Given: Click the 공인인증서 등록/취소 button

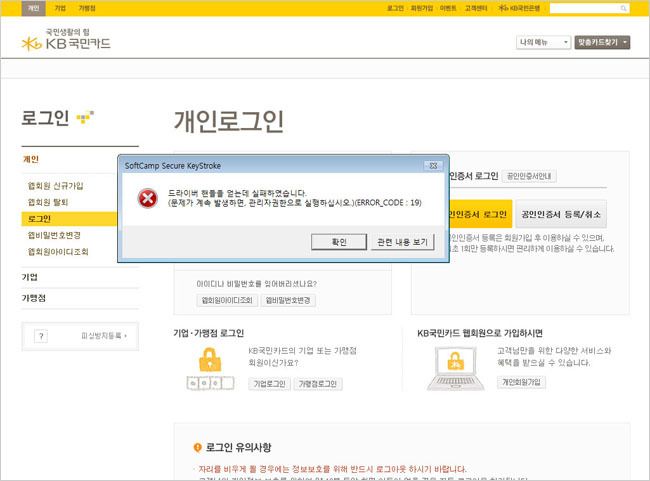Looking at the screenshot, I should [561, 214].
